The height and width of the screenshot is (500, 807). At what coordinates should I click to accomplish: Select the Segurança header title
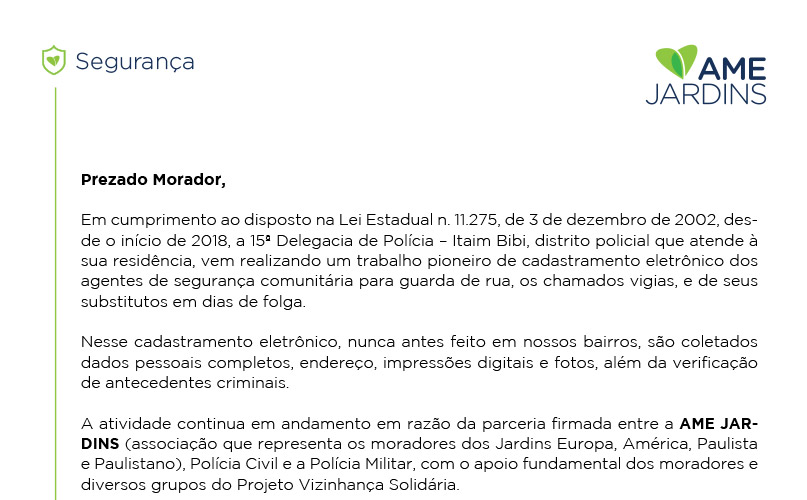135,62
